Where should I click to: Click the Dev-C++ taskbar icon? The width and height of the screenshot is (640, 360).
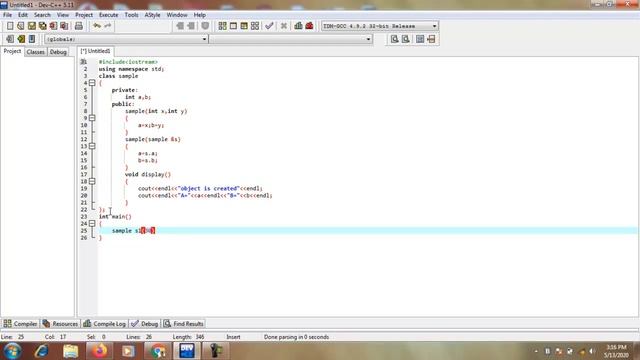pos(187,351)
